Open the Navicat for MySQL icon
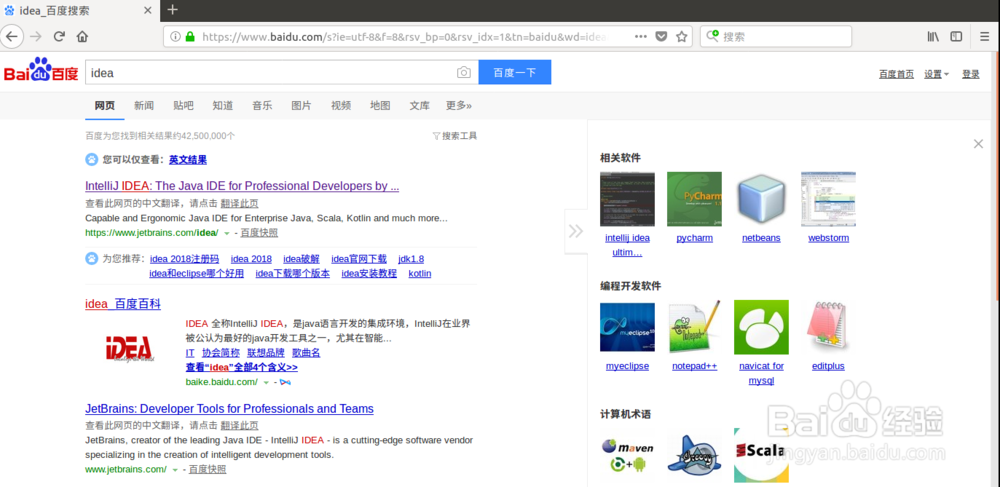The image size is (1000, 487). point(761,327)
